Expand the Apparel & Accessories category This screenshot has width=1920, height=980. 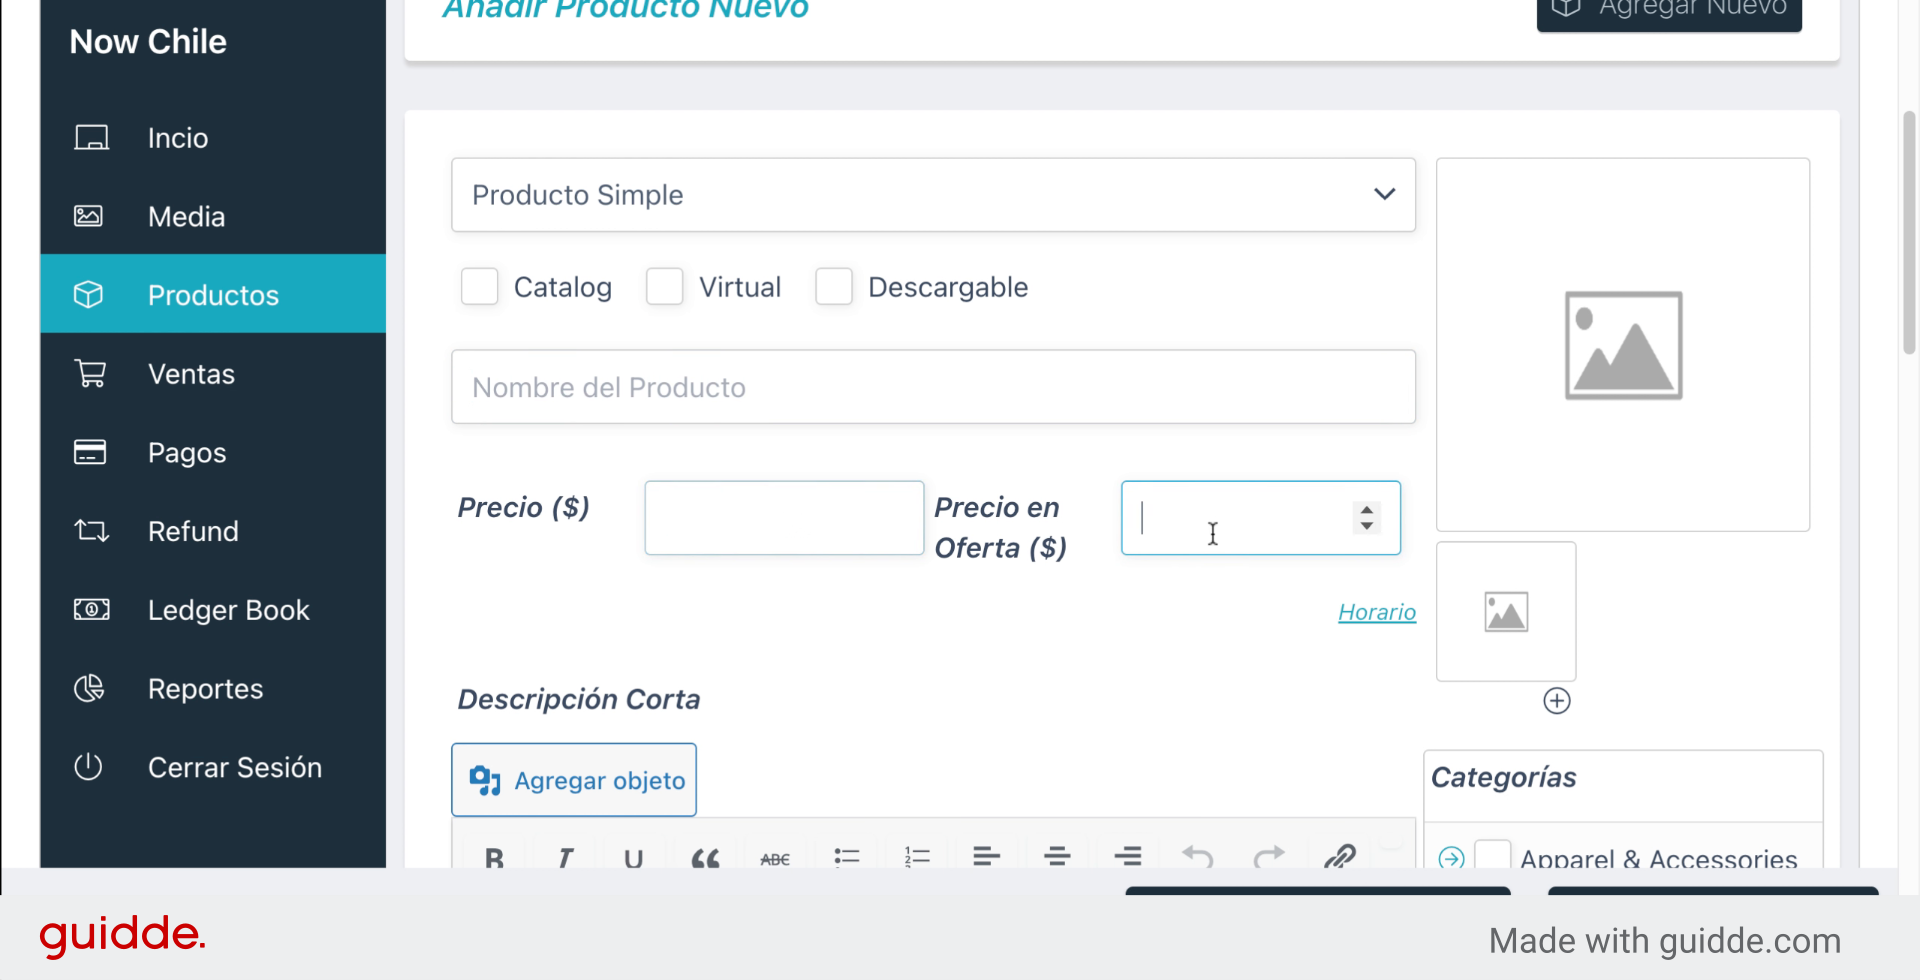point(1451,858)
